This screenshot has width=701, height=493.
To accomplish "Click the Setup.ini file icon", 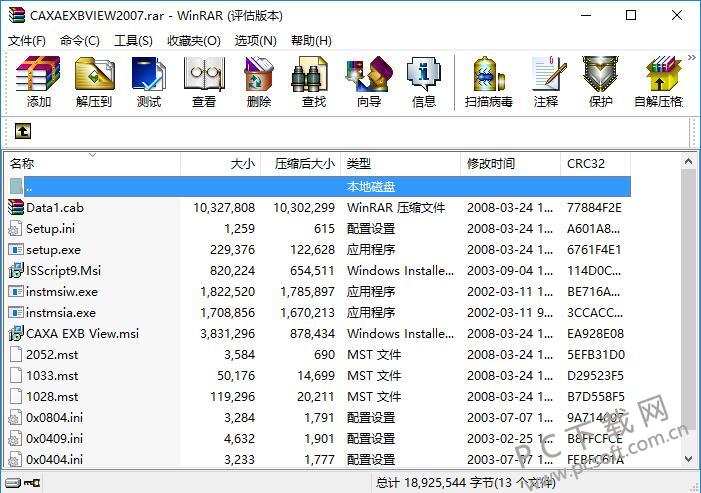I will [15, 228].
